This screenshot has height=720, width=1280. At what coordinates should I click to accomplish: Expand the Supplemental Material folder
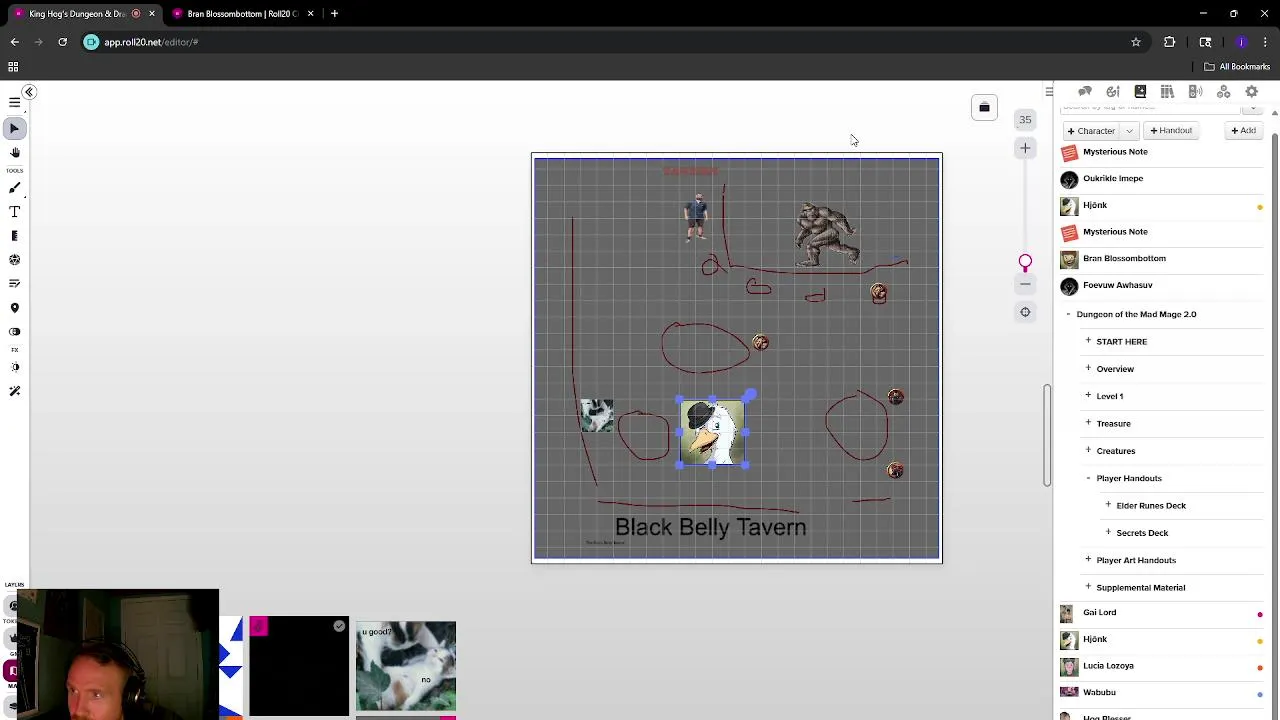(x=1088, y=588)
